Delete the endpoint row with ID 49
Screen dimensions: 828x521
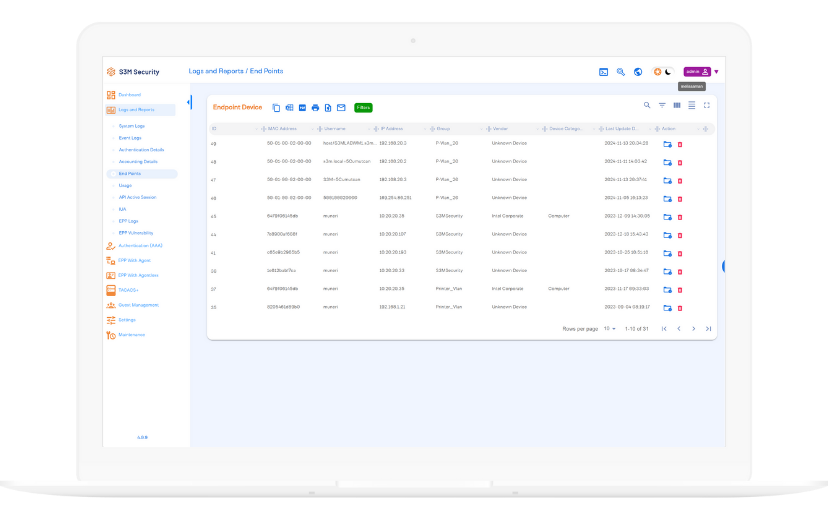[680, 144]
